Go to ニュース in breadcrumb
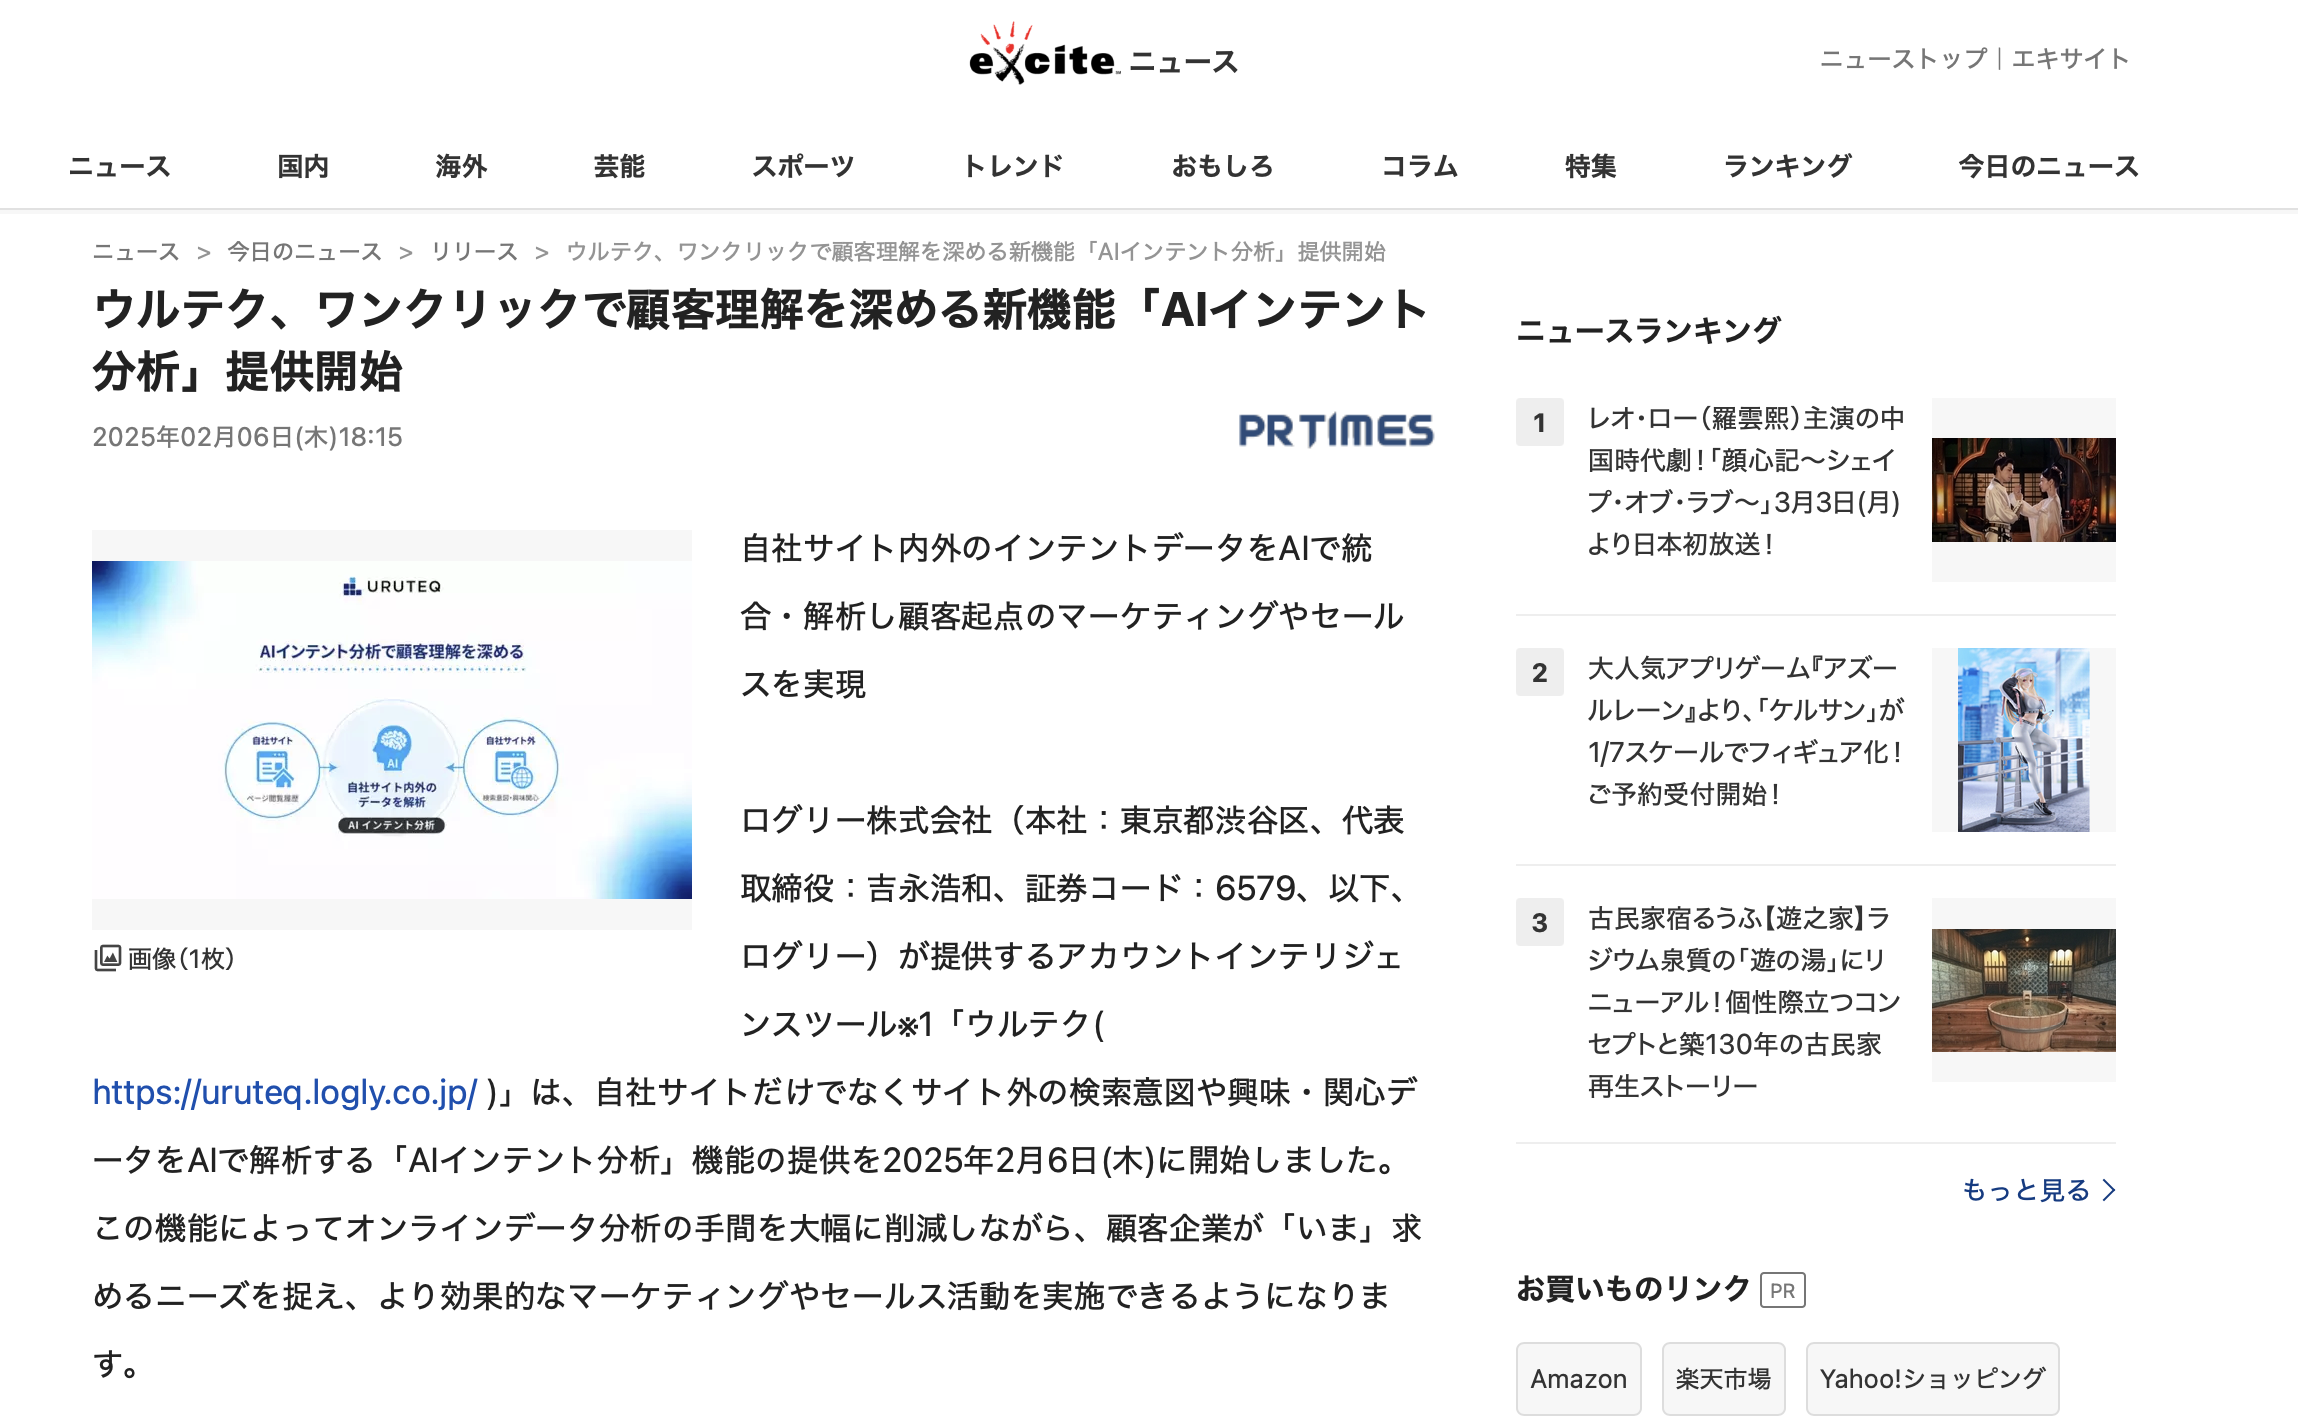This screenshot has width=2298, height=1422. pos(136,251)
